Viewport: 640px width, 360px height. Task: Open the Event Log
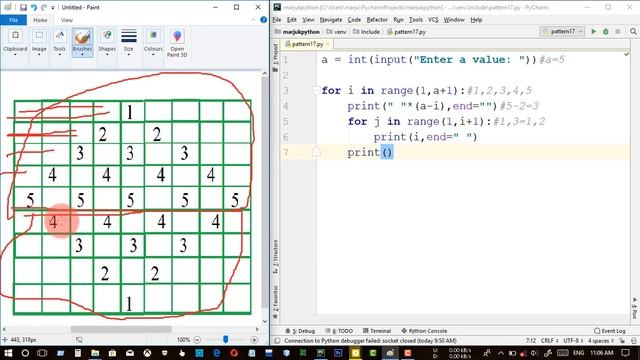610,331
